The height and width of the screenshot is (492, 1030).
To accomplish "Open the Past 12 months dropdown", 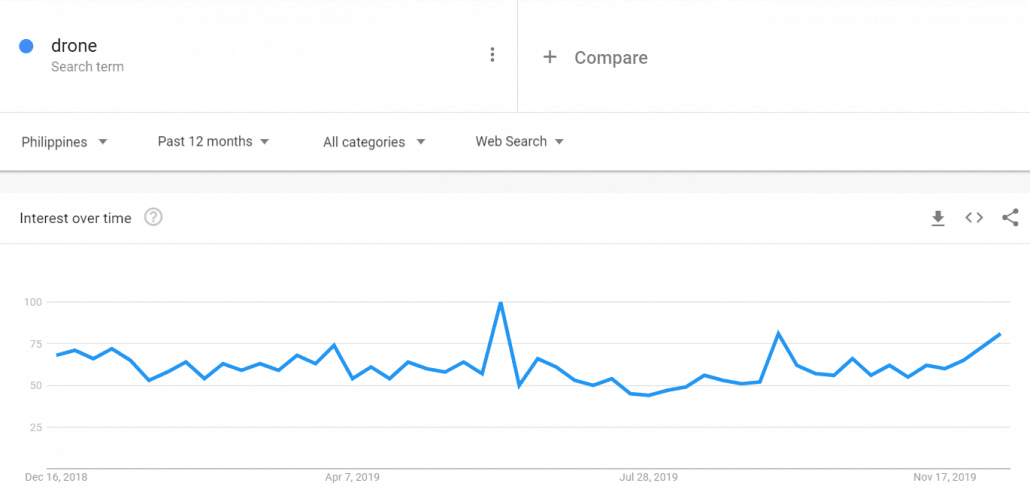I will click(x=213, y=142).
